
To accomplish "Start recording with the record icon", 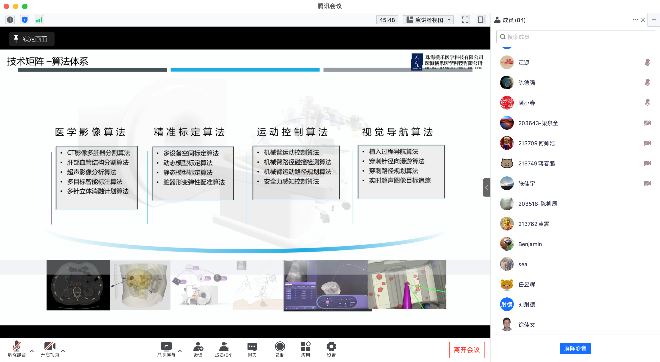I will [279, 349].
